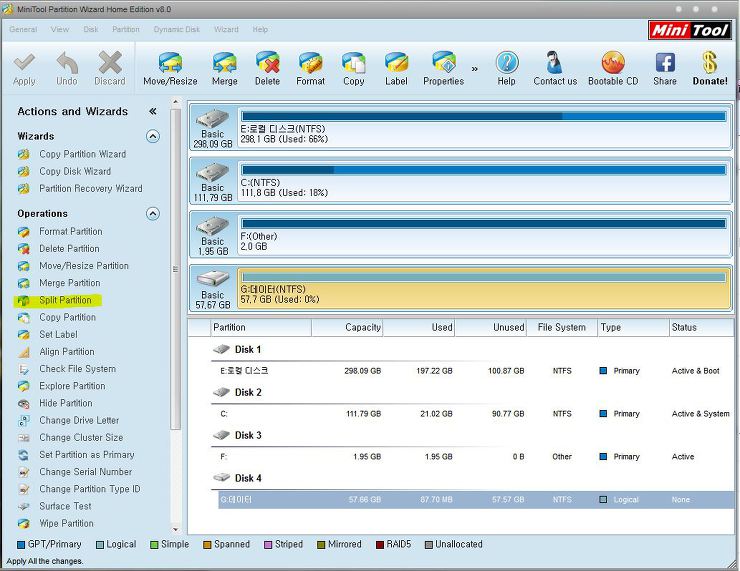Select Move/Resize Partition operation
The width and height of the screenshot is (740, 571).
pyautogui.click(x=84, y=266)
